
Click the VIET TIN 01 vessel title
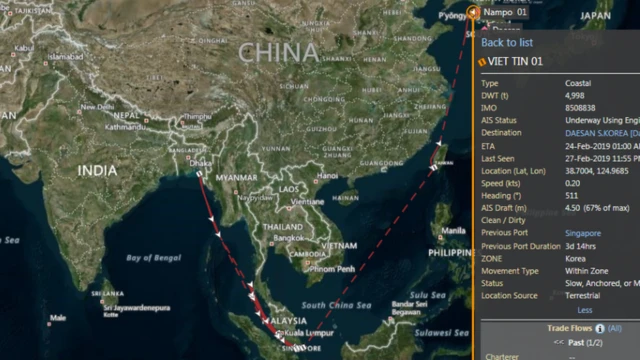click(515, 62)
